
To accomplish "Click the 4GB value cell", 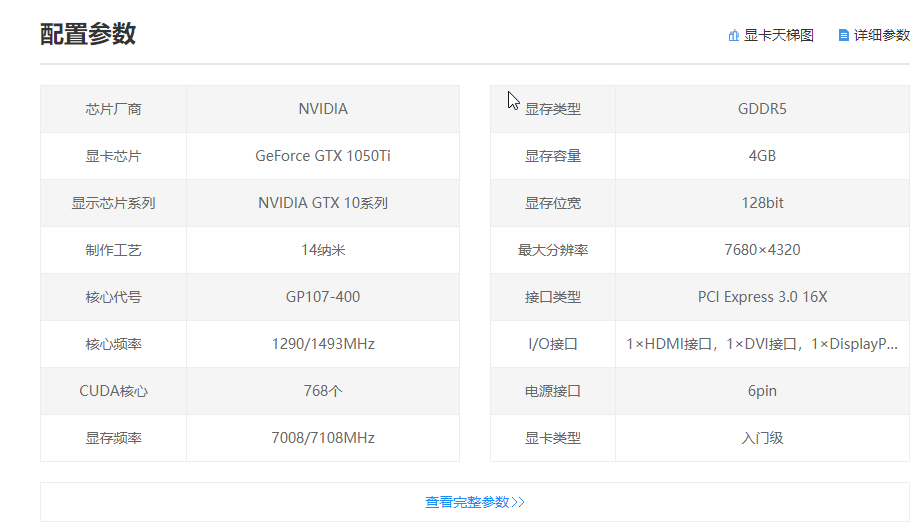I will coord(762,156).
